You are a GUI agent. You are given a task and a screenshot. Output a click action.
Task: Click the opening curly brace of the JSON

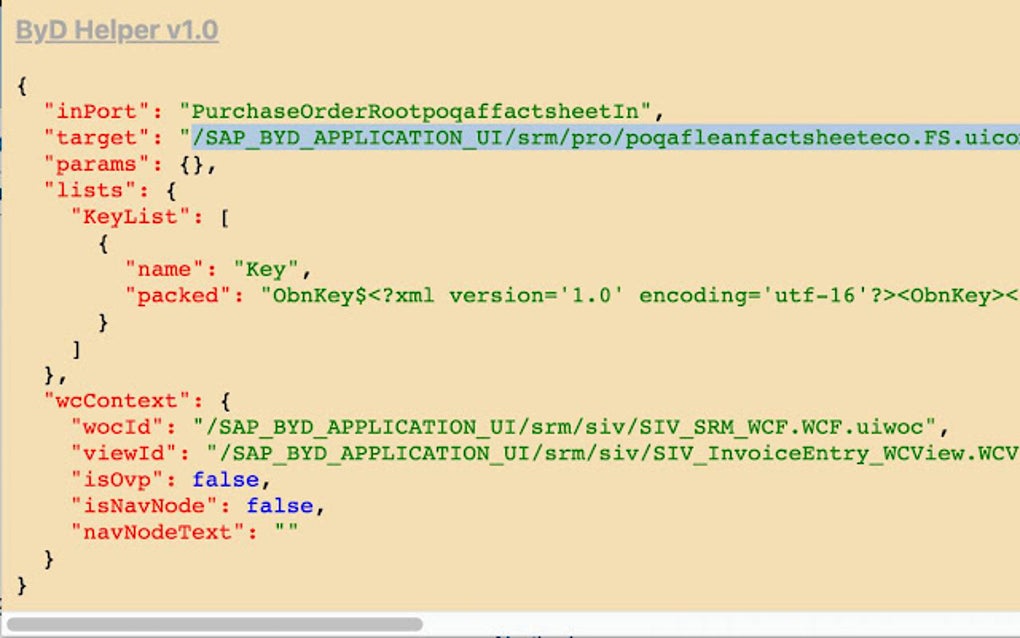20,85
